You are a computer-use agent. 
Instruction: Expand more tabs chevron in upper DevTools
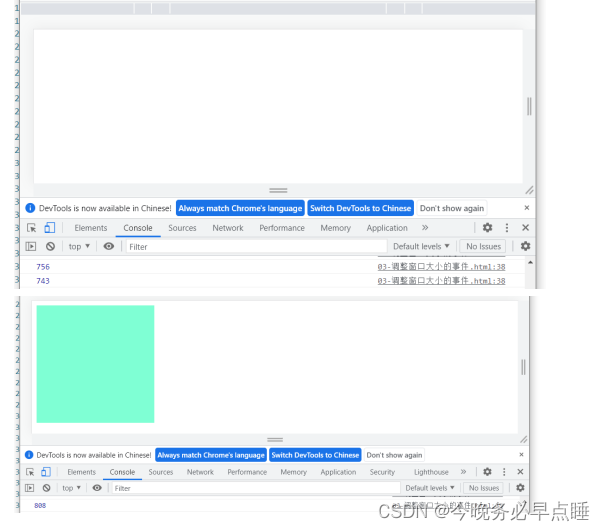[x=425, y=228]
